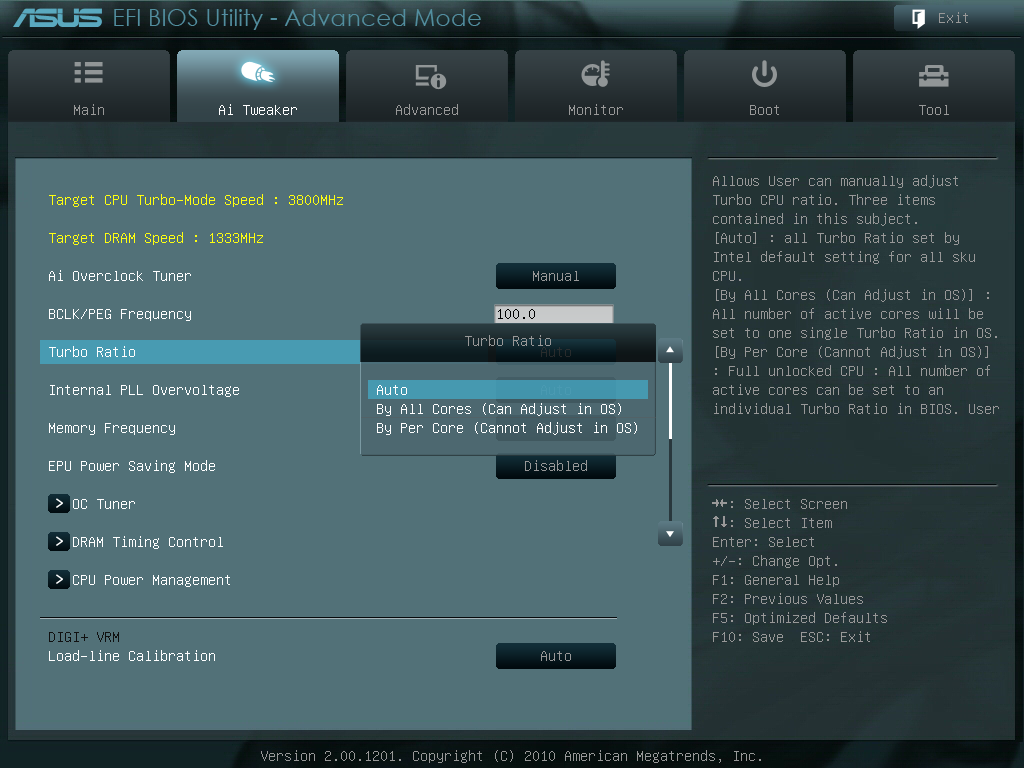Click the F5: Optimized Defaults hint
The image size is (1024, 768).
point(800,618)
